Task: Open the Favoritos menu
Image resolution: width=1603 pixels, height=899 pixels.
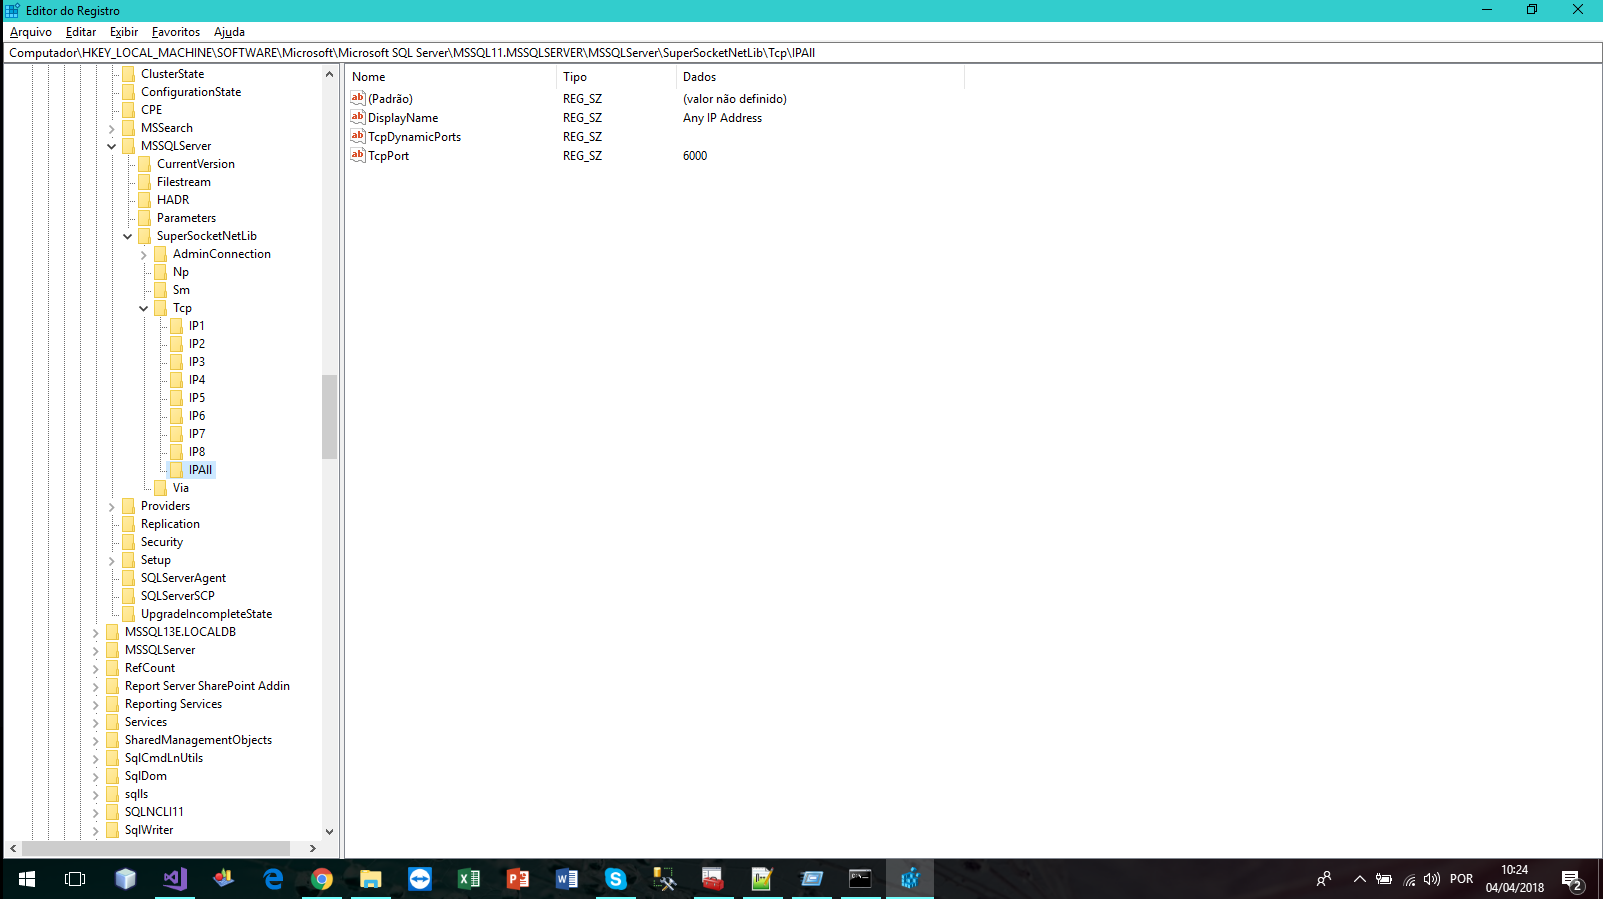Action: coord(176,32)
